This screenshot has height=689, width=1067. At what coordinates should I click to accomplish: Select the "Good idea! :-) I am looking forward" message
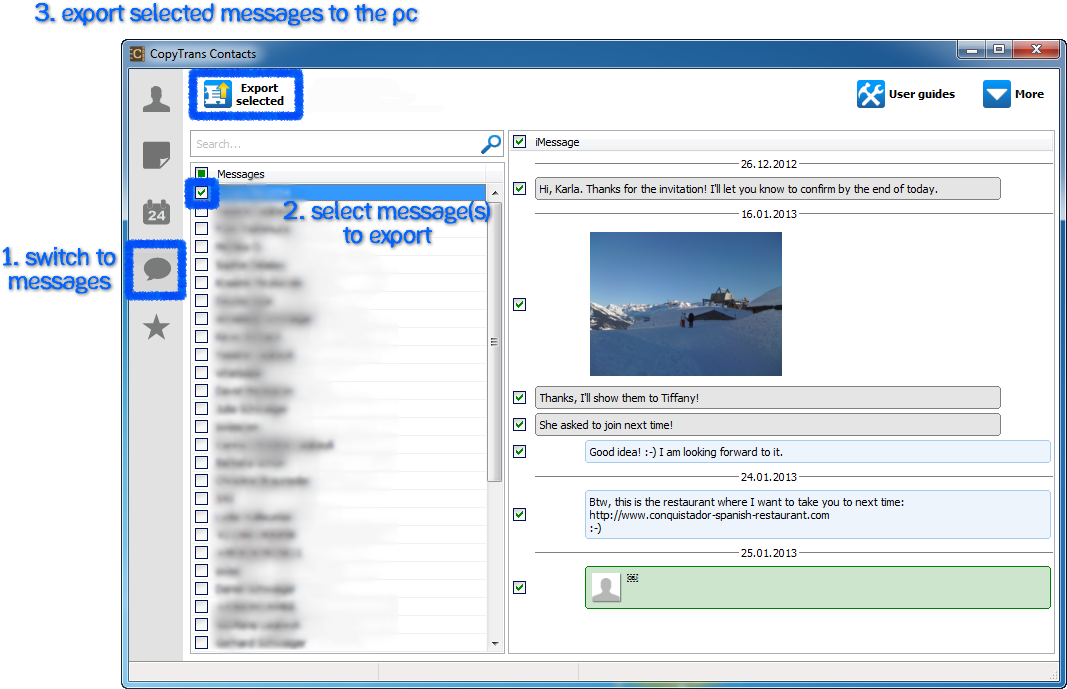818,452
